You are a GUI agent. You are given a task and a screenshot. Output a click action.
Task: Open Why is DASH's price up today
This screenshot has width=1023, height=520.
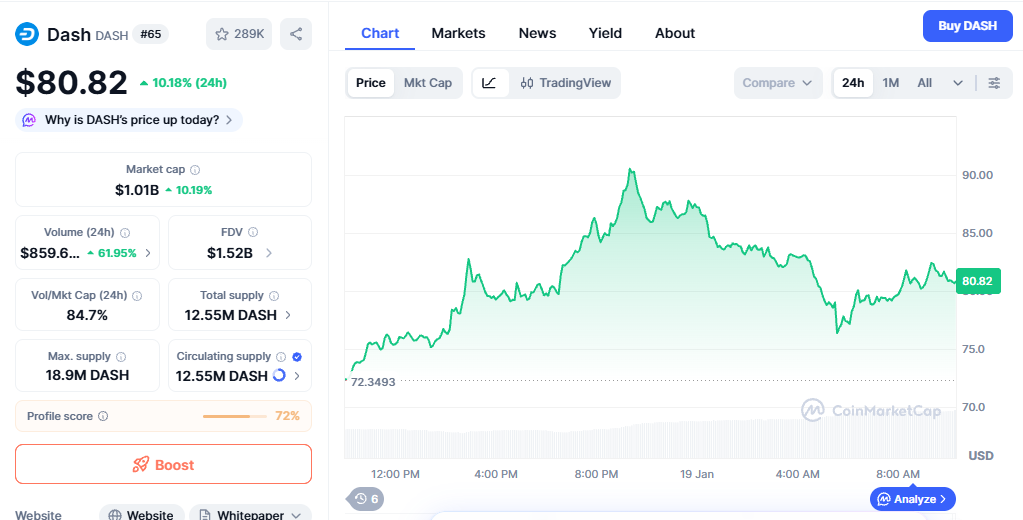(x=129, y=120)
